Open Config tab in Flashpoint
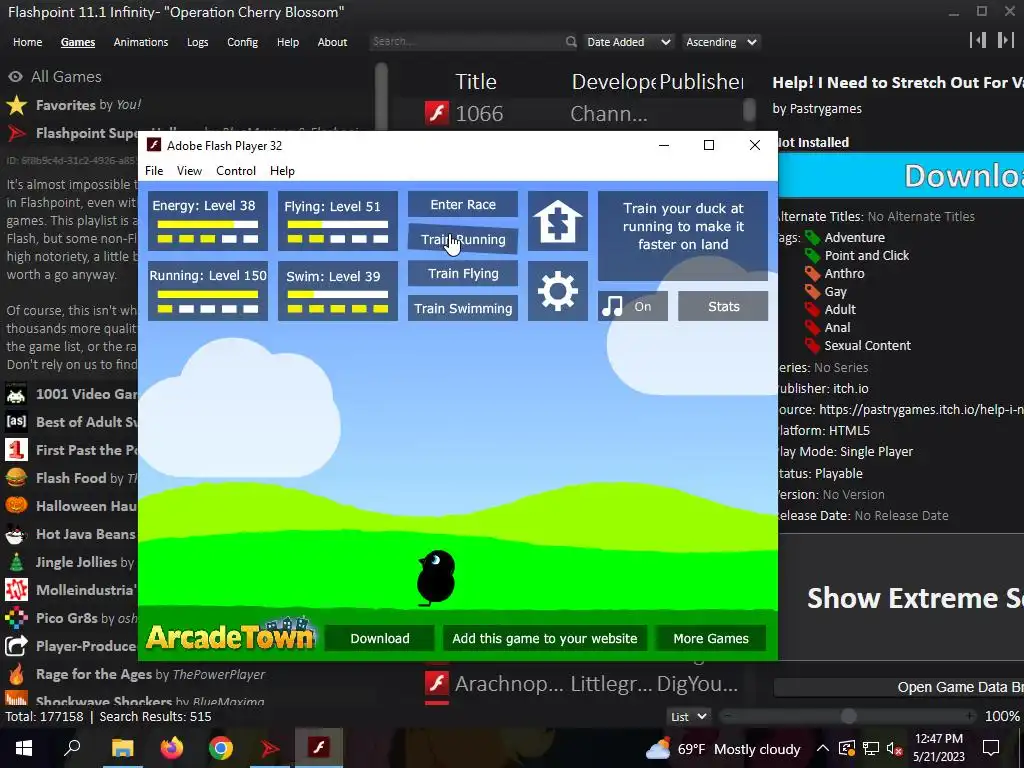Image resolution: width=1024 pixels, height=768 pixels. (242, 42)
